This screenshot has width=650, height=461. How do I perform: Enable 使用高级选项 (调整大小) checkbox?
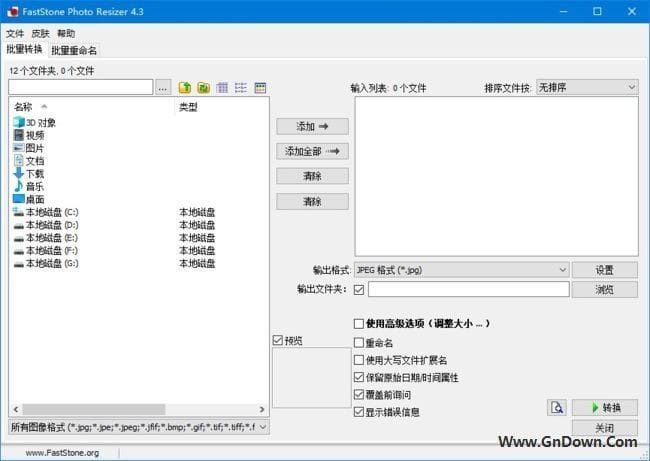(359, 323)
